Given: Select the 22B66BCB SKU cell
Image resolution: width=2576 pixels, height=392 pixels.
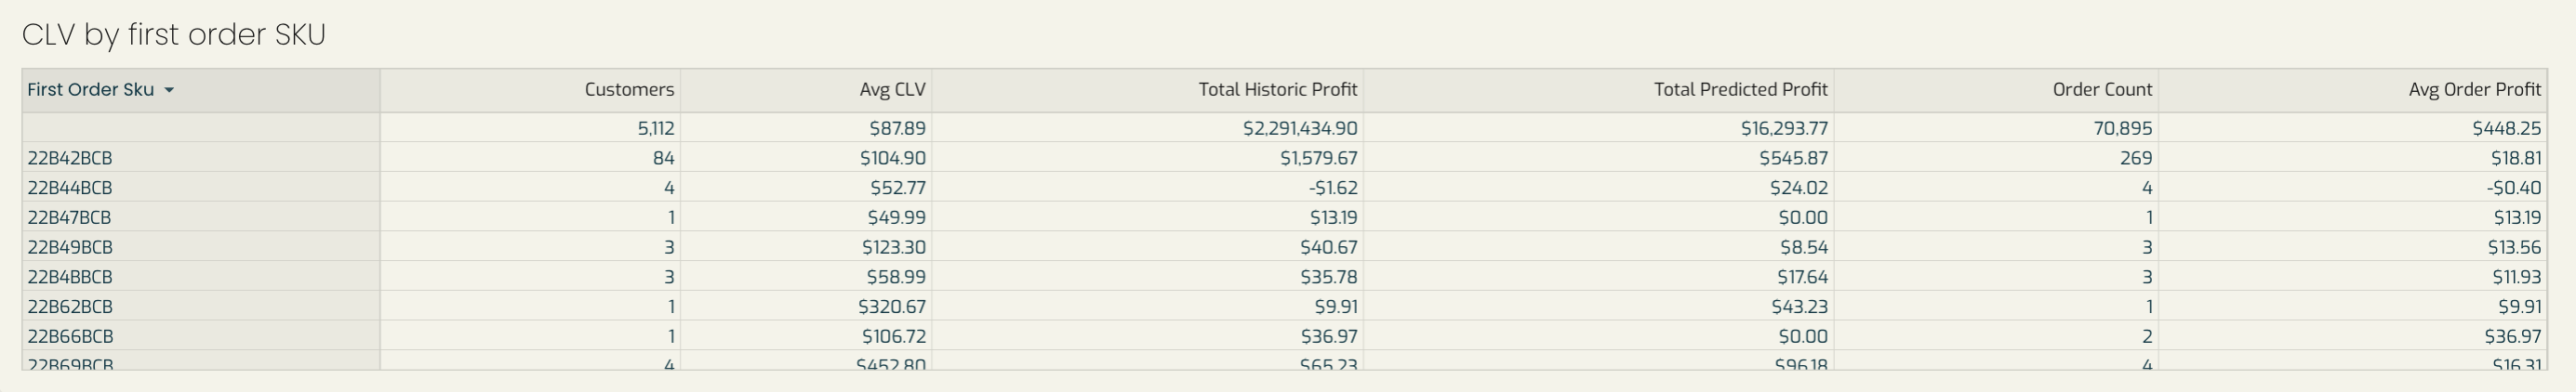Looking at the screenshot, I should pos(201,337).
